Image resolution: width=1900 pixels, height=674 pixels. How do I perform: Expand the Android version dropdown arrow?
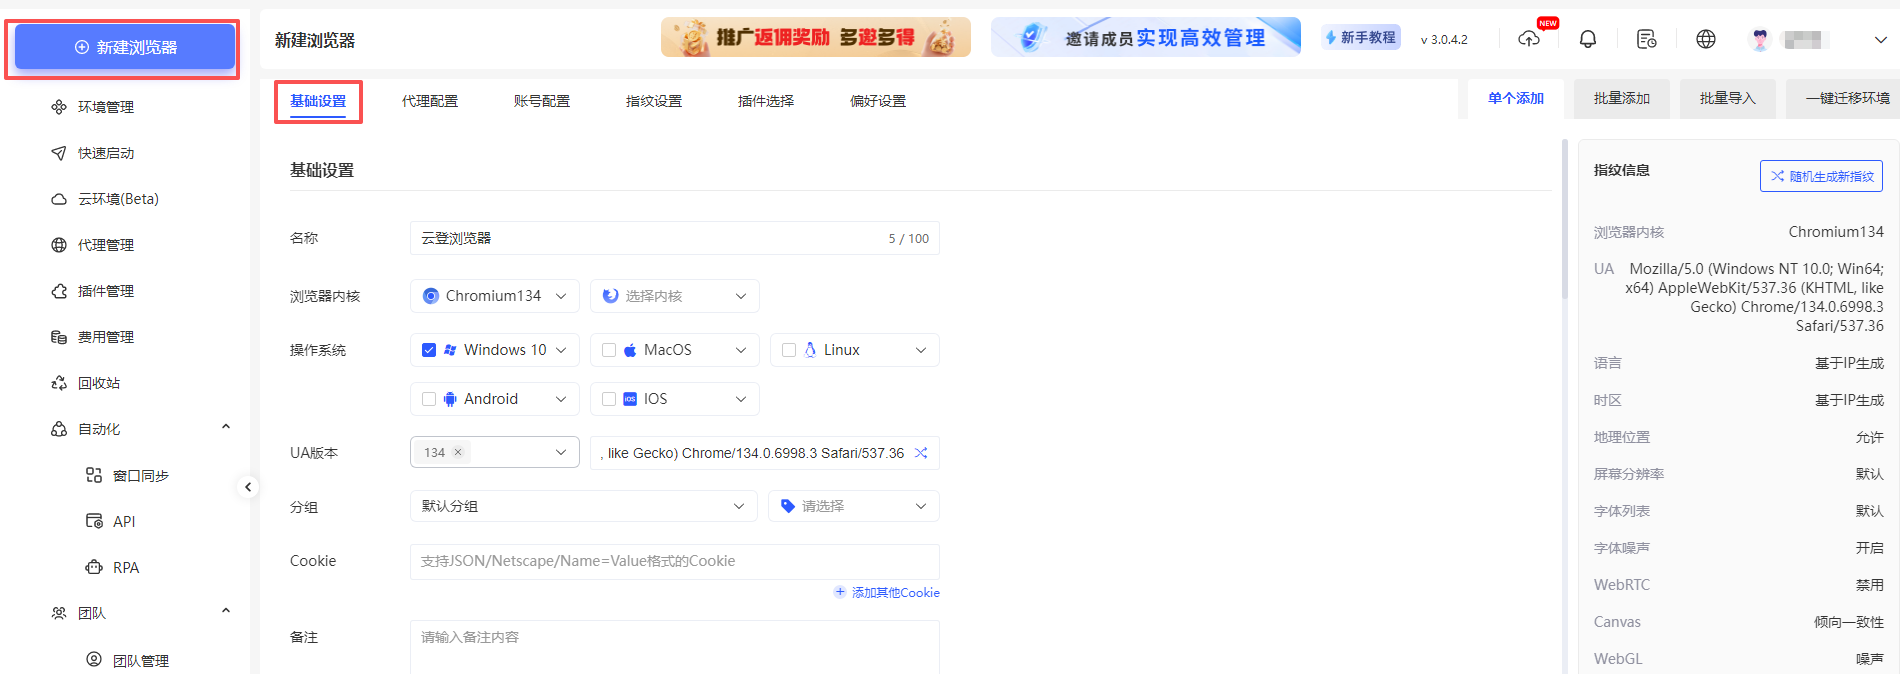[x=561, y=399]
